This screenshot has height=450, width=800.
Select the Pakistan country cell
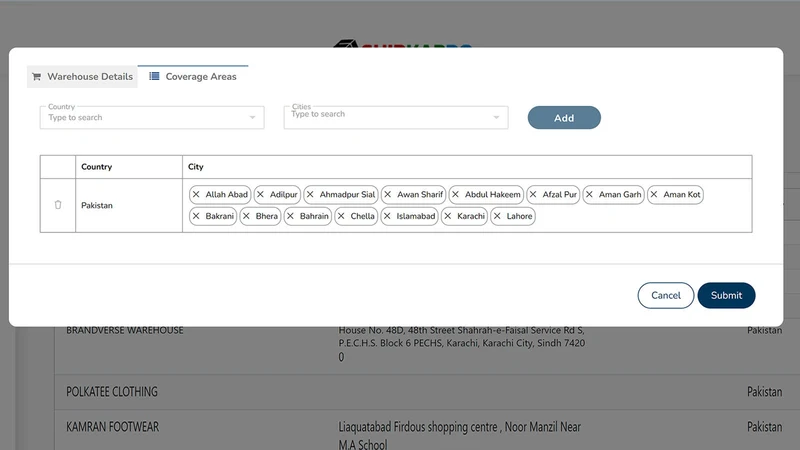coord(129,205)
